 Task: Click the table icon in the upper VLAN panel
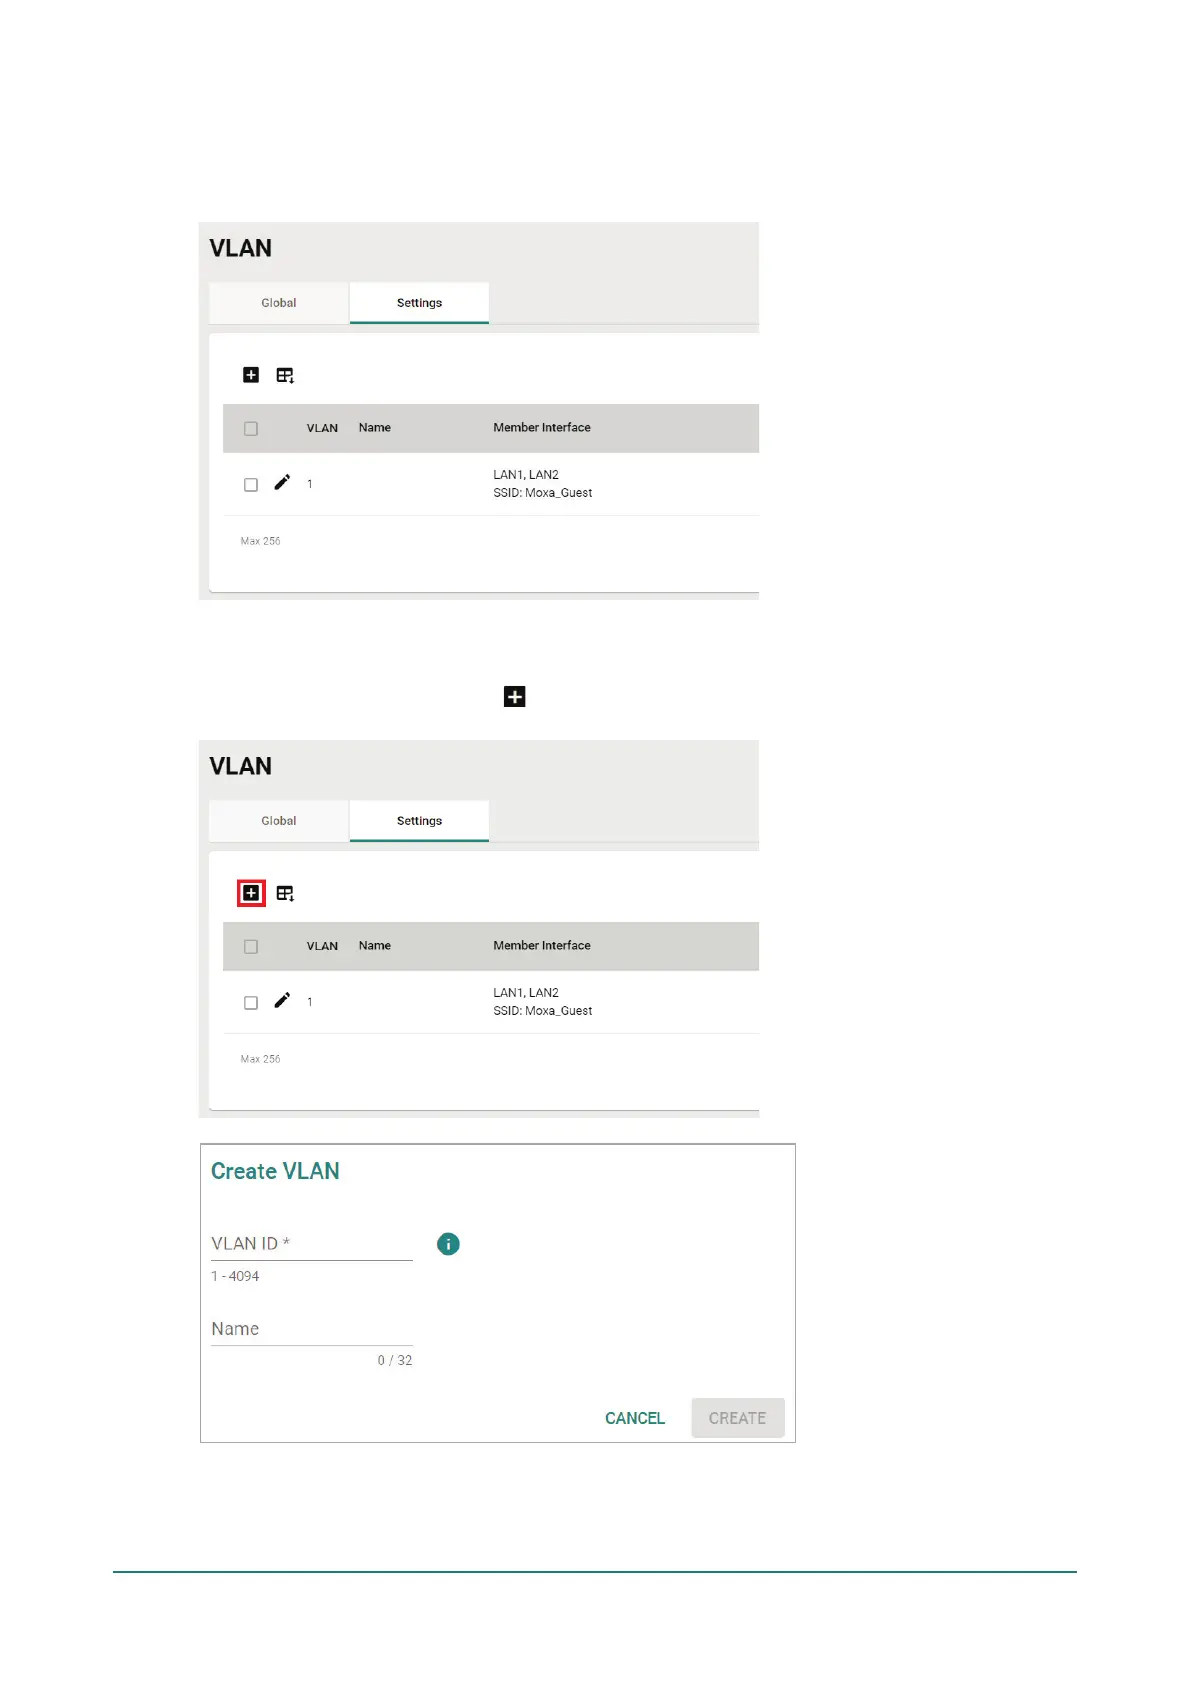coord(285,376)
